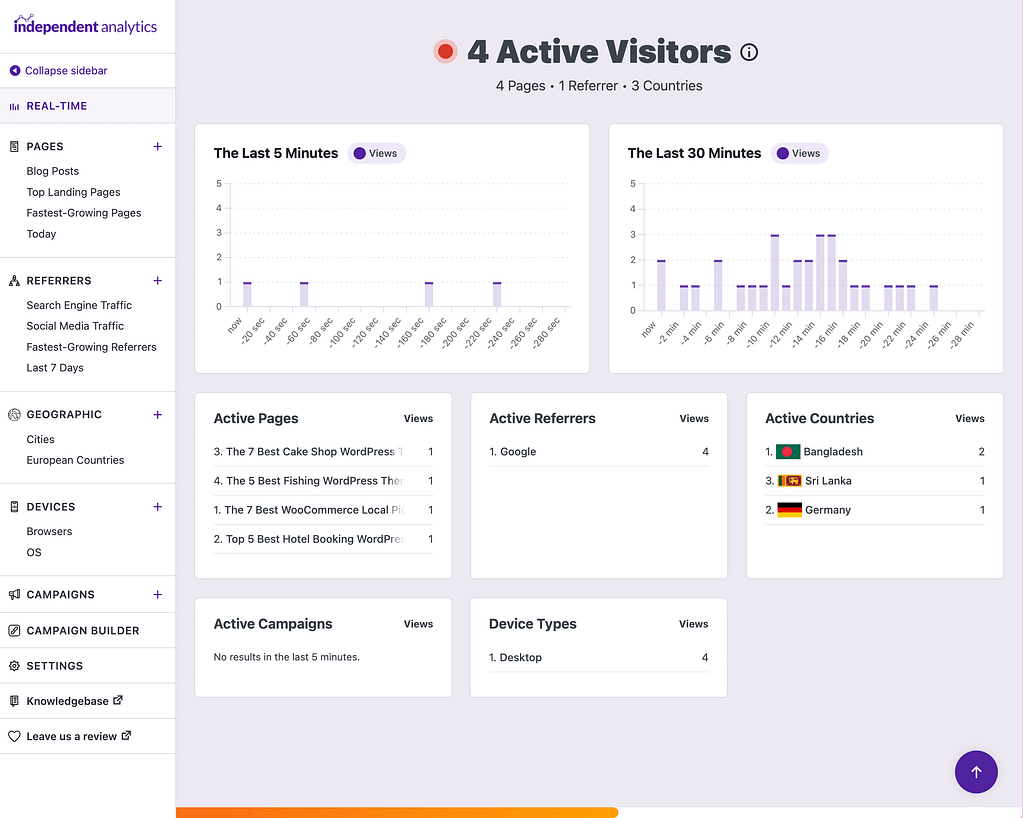Toggle the Views badge on Last 30 Minutes chart
Viewport: 1023px width, 818px height.
tap(800, 153)
